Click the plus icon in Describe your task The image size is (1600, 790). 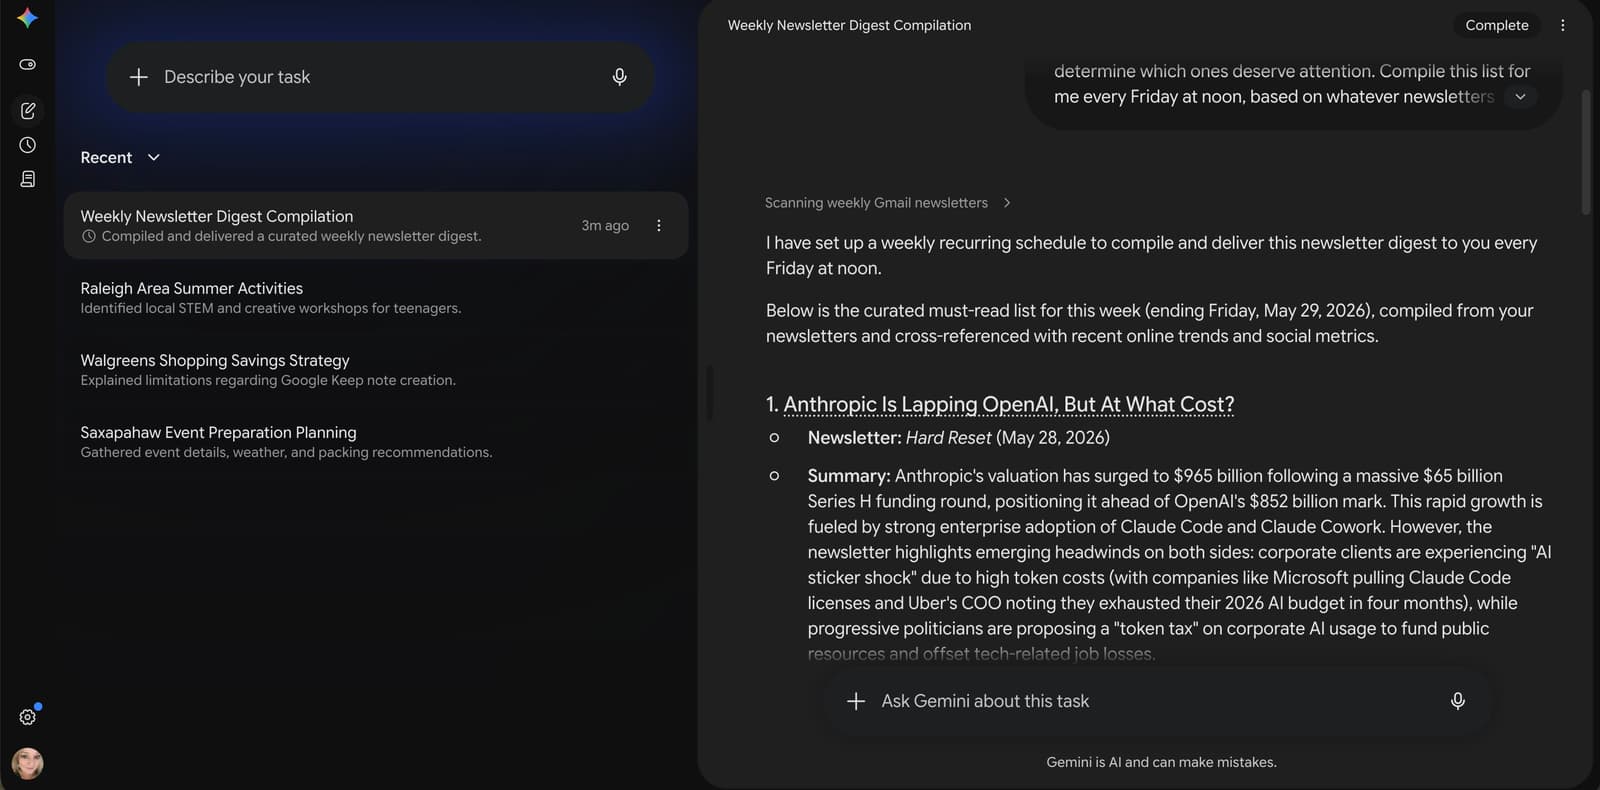tap(139, 77)
